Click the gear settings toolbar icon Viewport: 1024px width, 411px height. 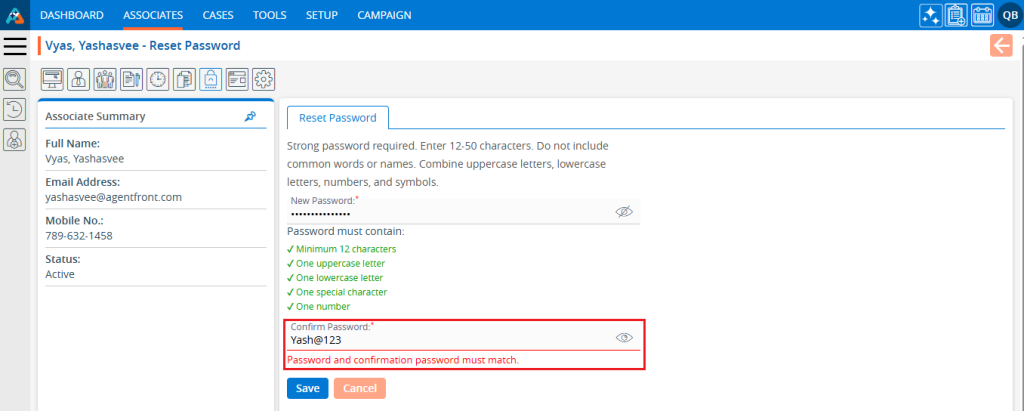click(264, 79)
